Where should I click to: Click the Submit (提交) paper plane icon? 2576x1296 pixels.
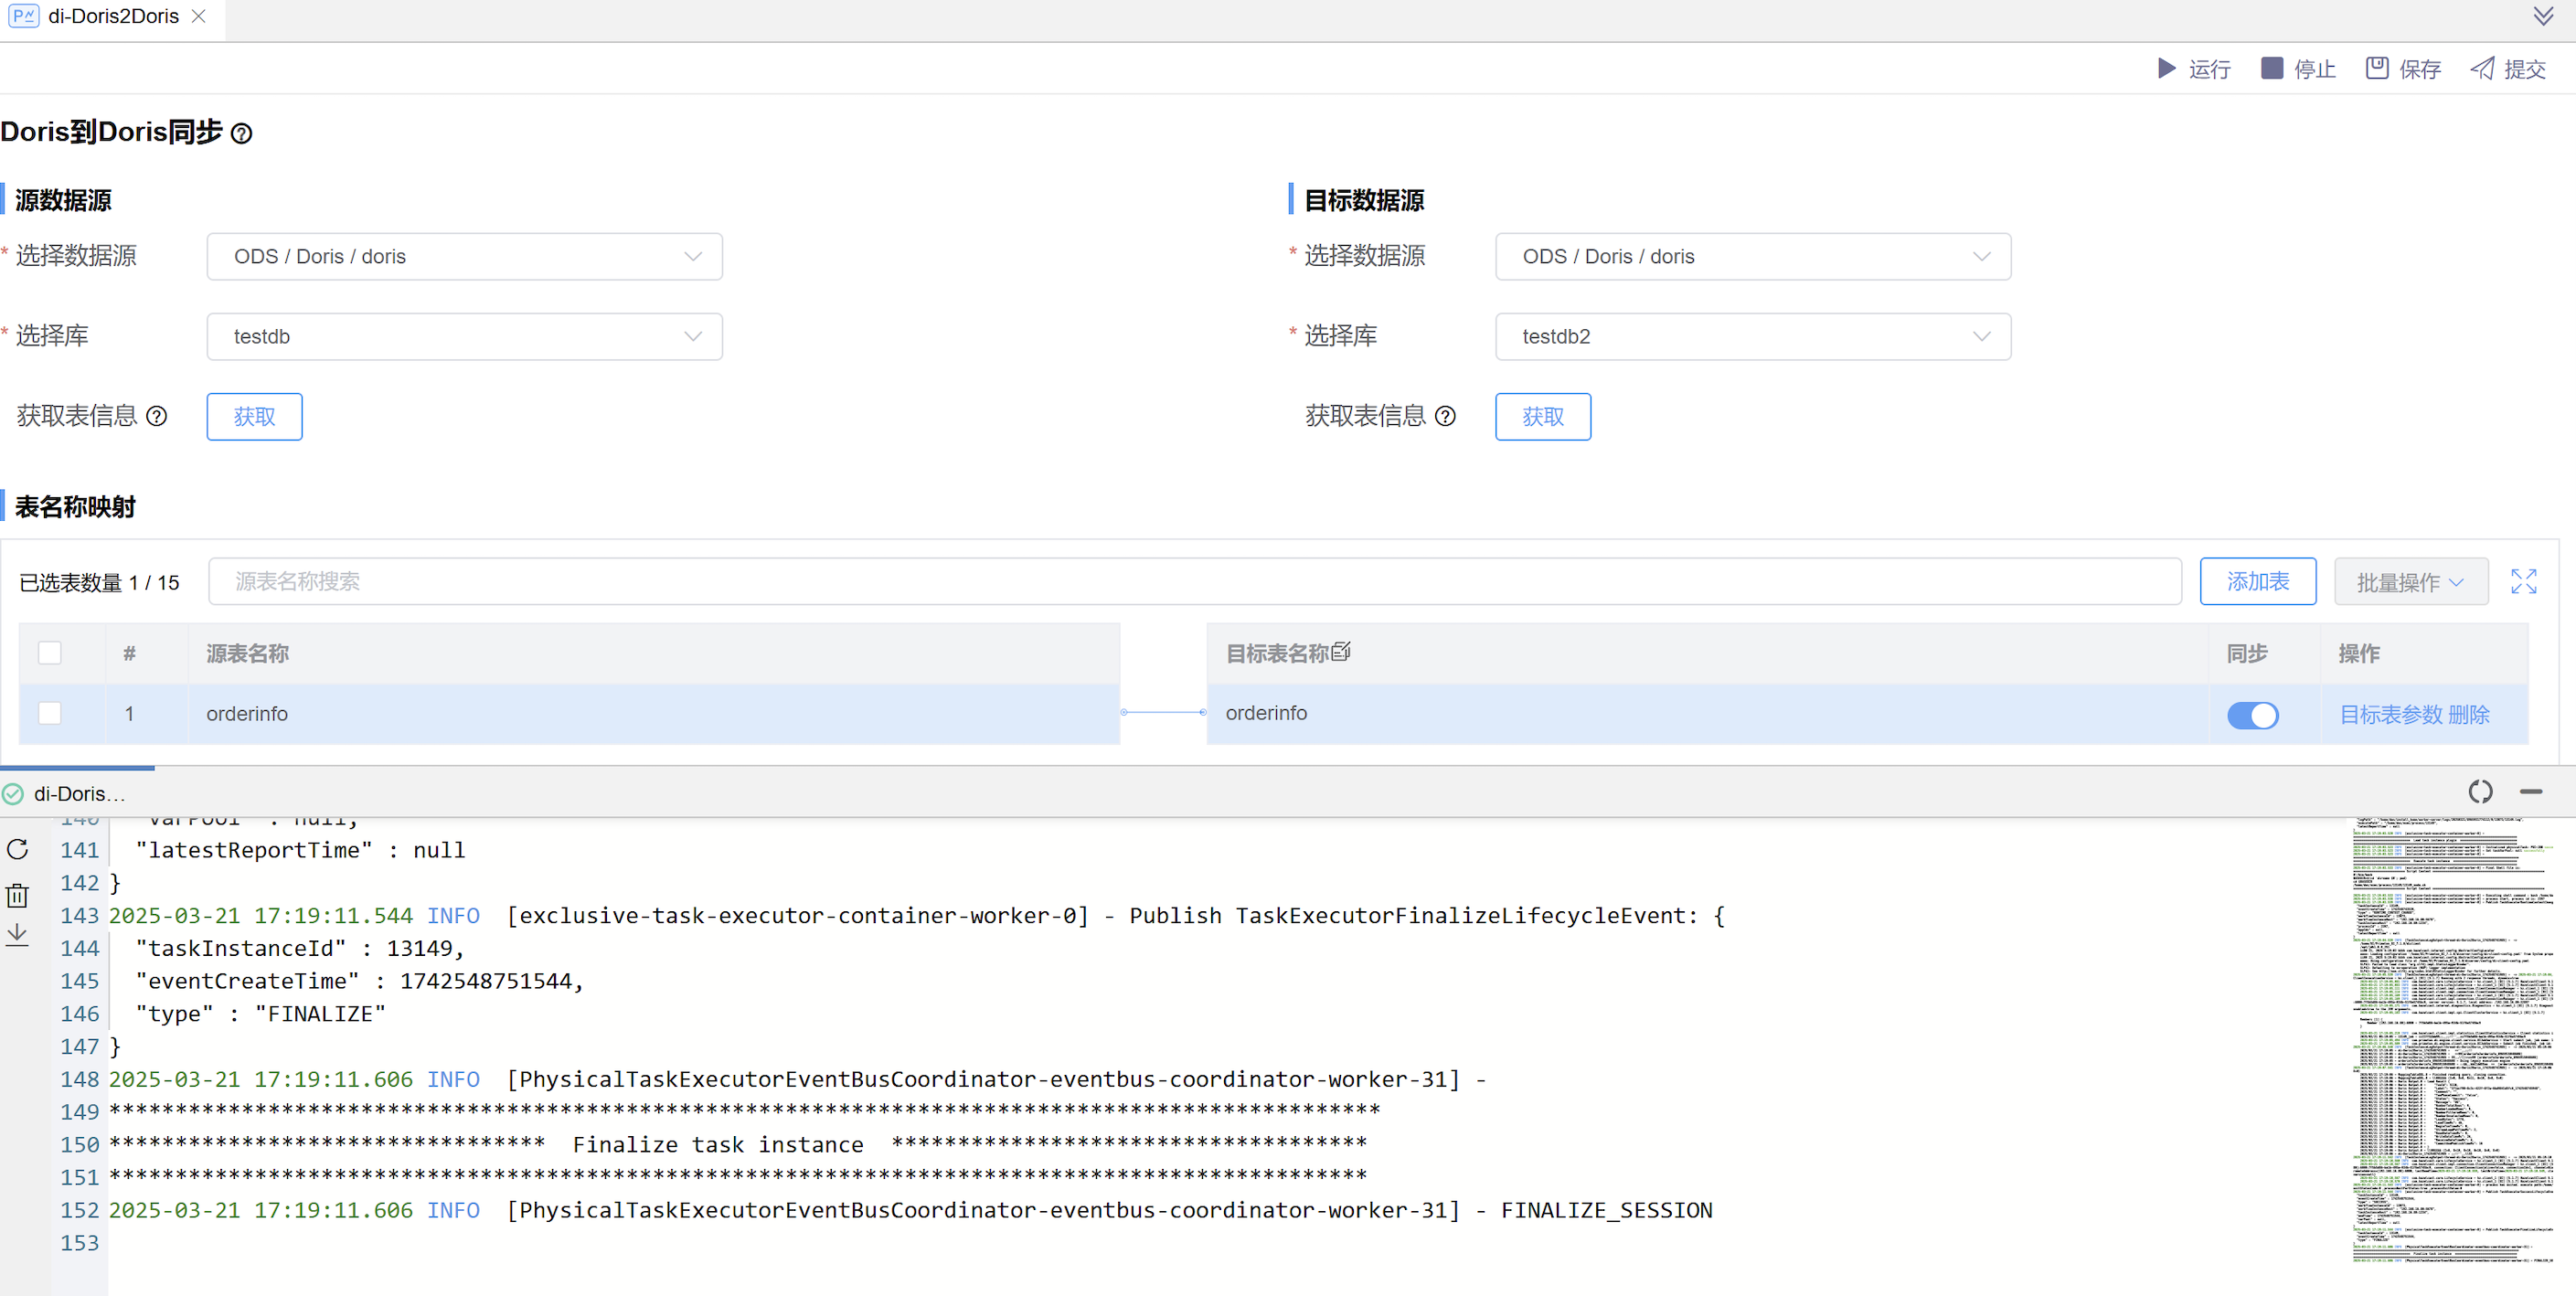coord(2481,68)
